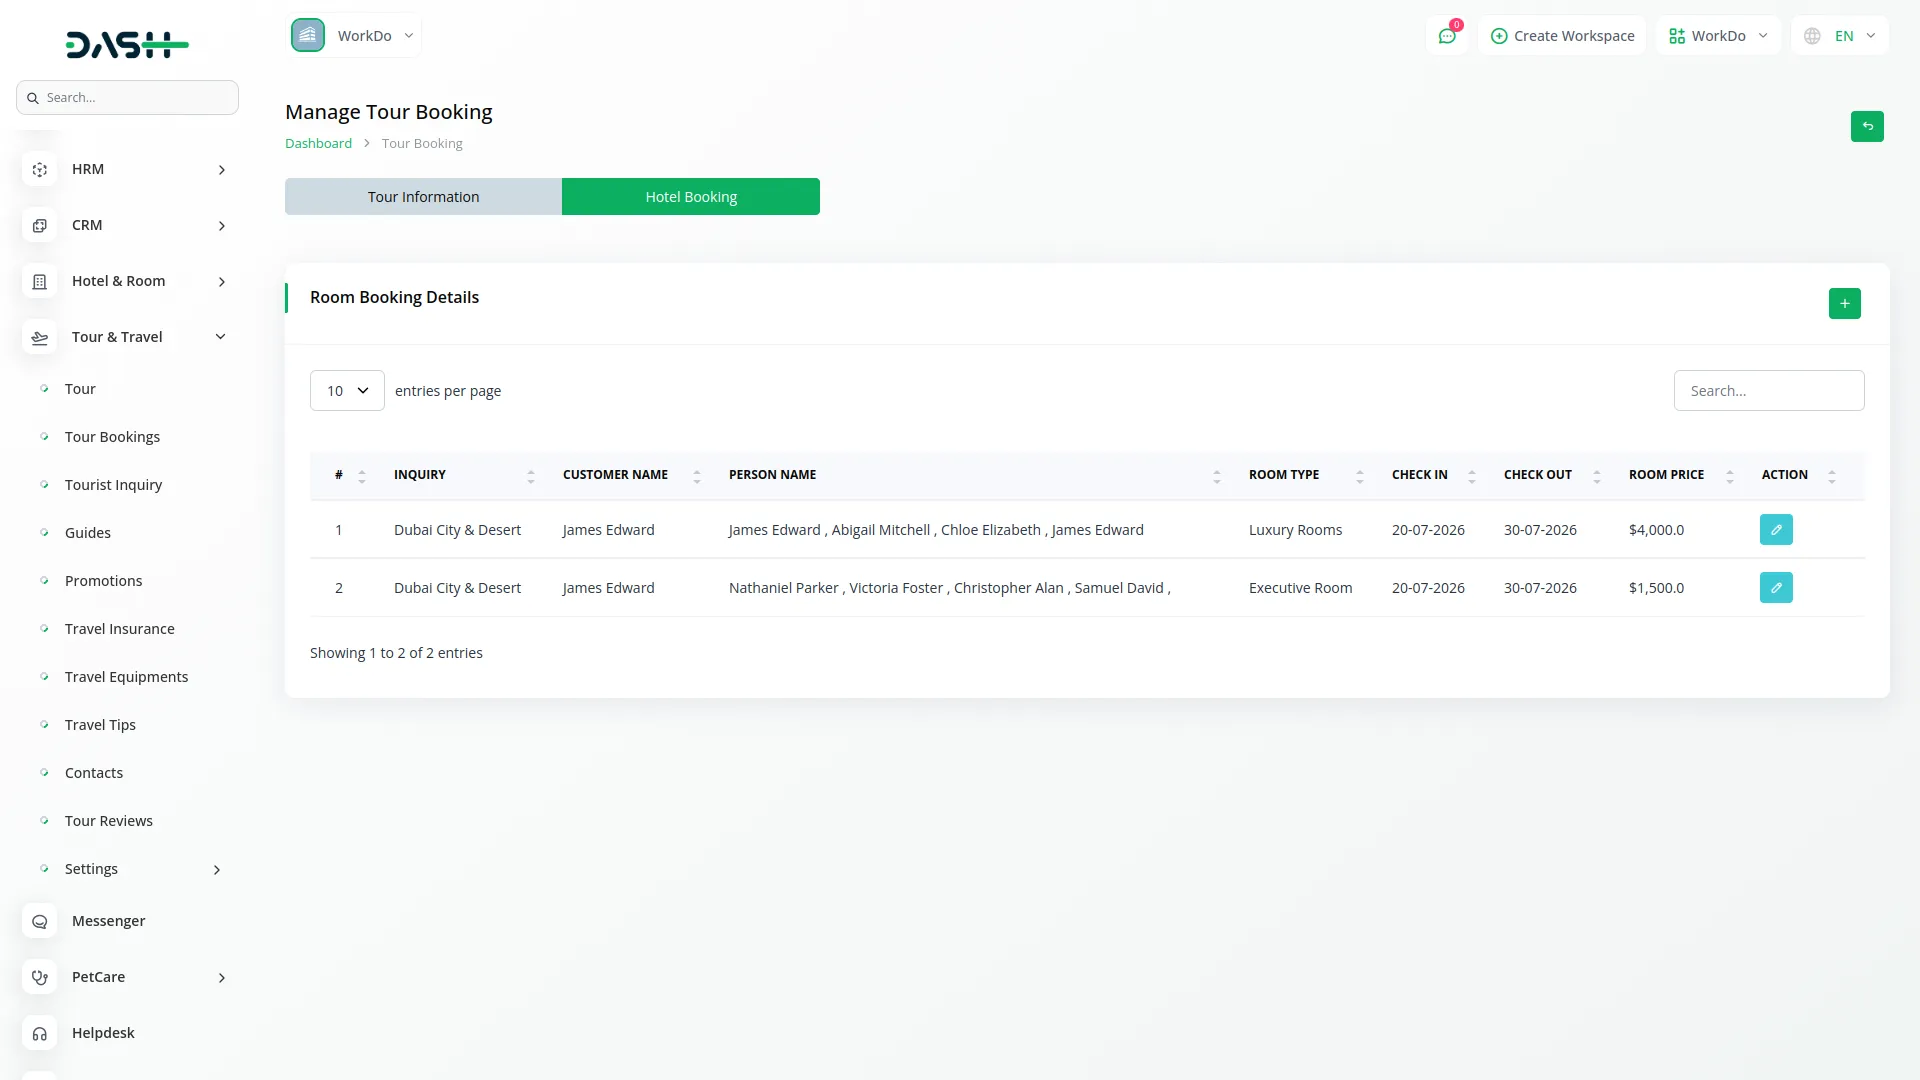1920x1080 pixels.
Task: Open the chat messages icon in header
Action: [1447, 36]
